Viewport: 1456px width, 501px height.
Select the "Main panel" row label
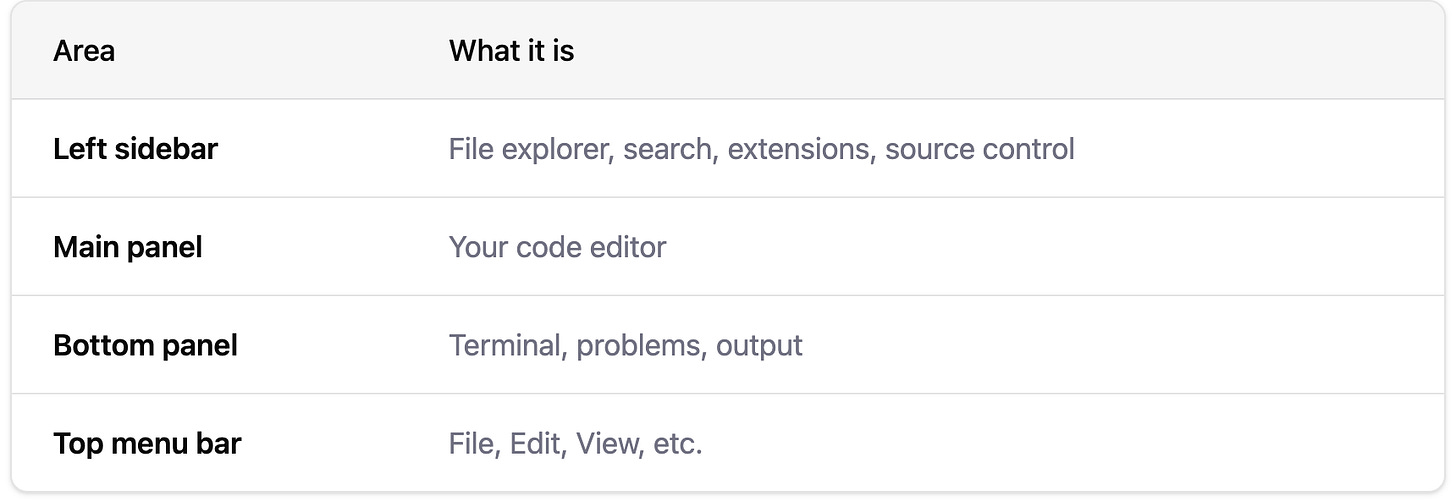tap(127, 247)
